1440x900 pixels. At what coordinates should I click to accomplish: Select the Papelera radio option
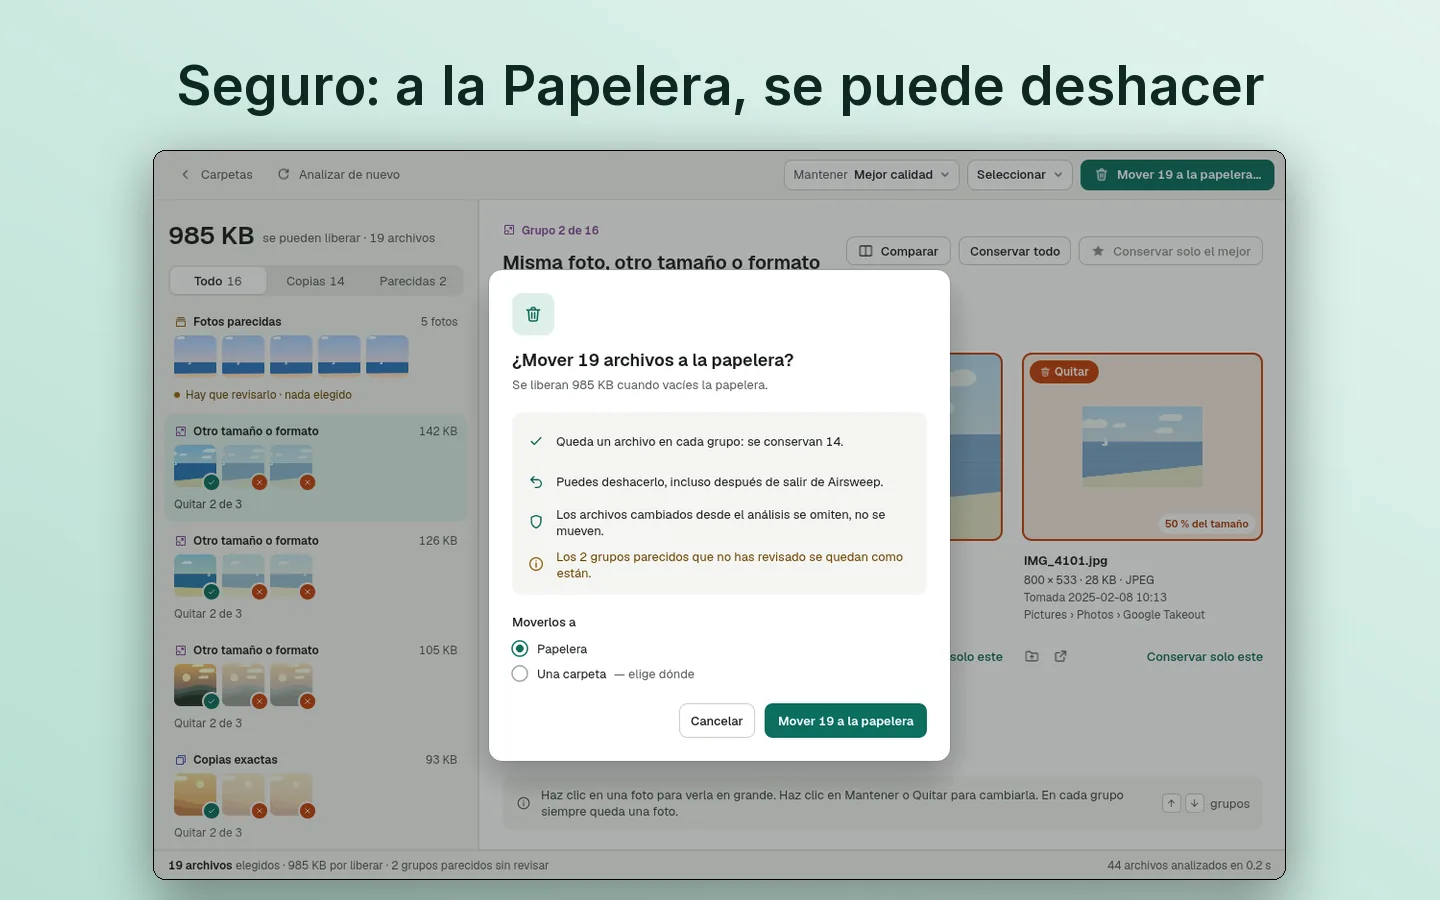[x=520, y=649]
